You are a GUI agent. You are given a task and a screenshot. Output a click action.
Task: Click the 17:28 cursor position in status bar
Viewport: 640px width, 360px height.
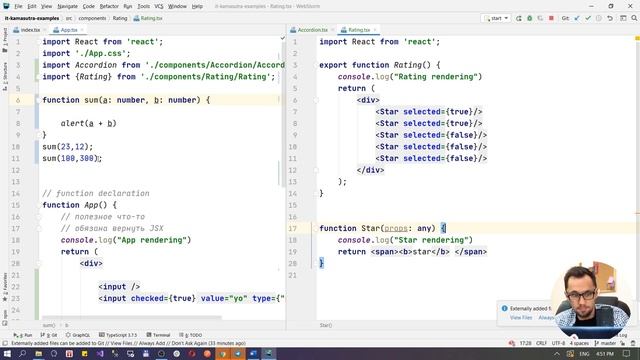(525, 343)
